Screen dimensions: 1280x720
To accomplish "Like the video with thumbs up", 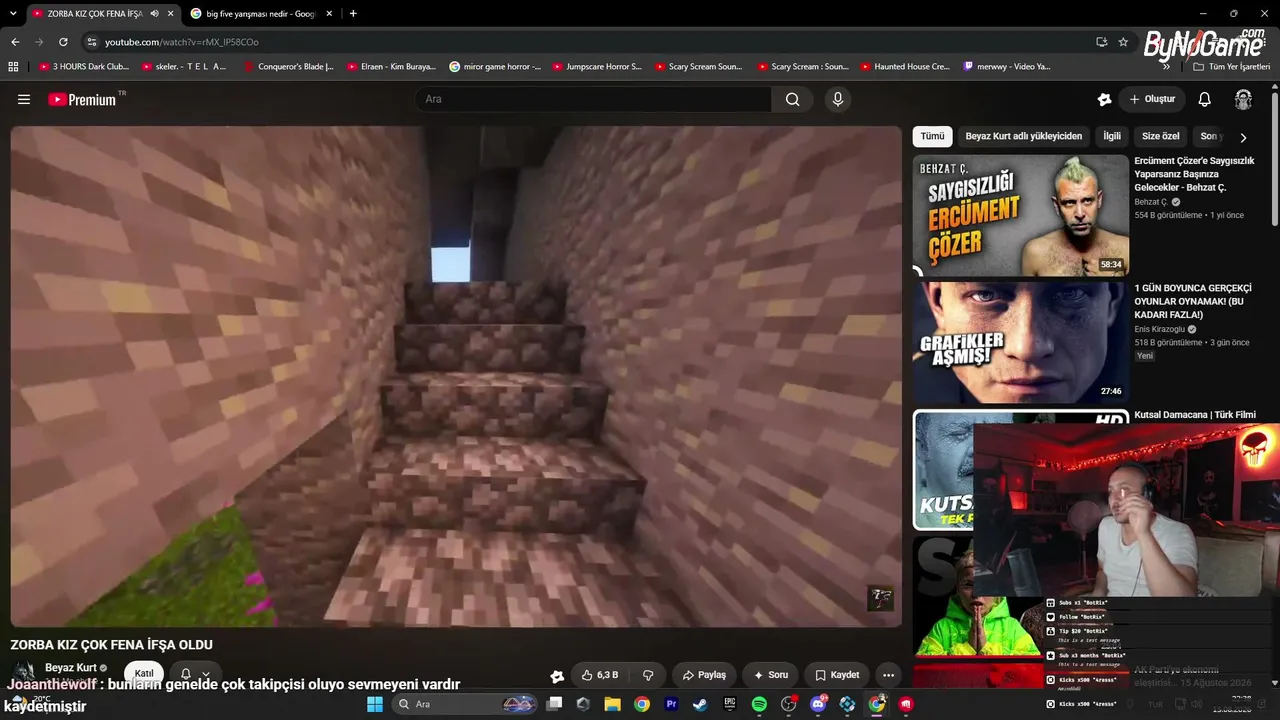I will [600, 675].
